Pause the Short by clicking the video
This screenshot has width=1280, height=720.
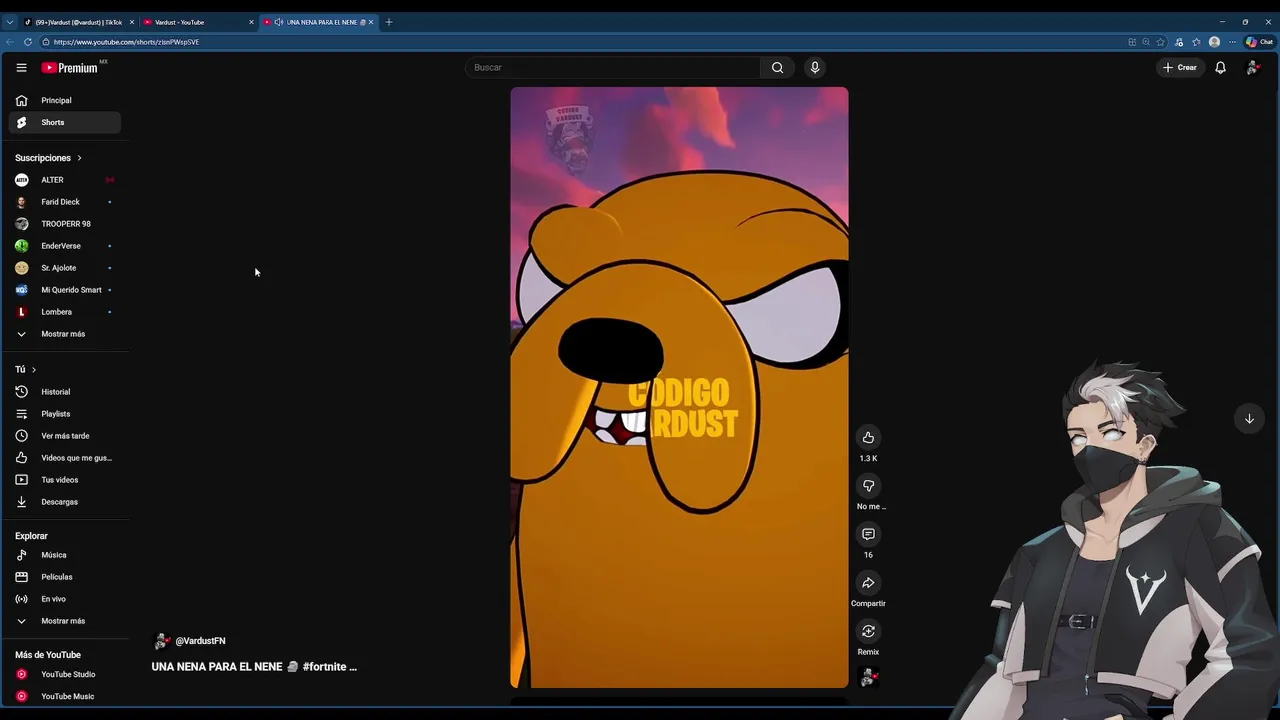coord(679,388)
